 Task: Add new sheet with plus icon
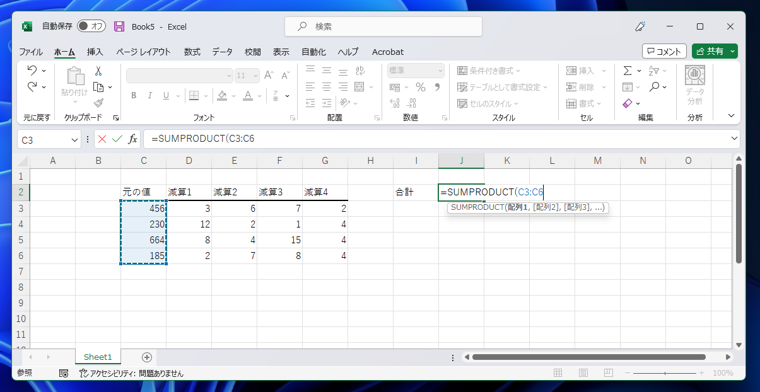click(x=147, y=357)
